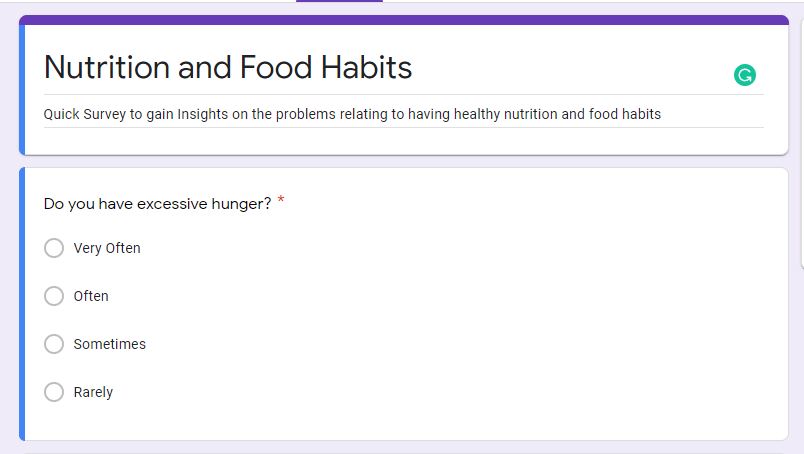Click the "Often" answer label text

[91, 296]
